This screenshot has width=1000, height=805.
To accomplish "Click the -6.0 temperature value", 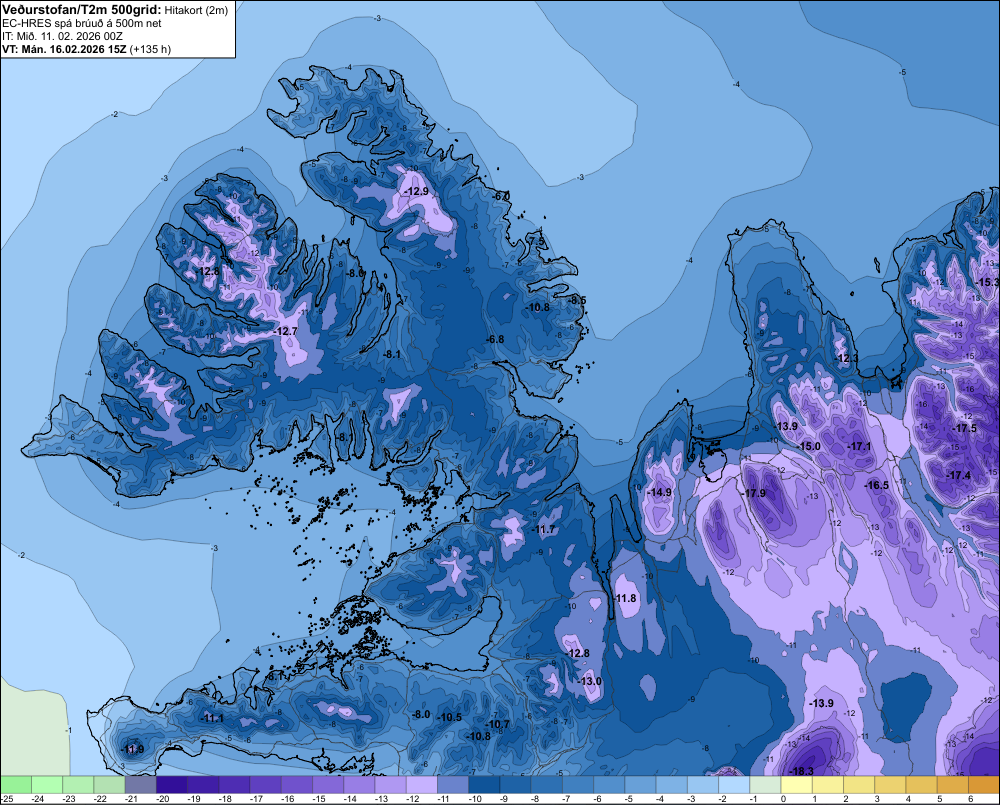I will point(502,196).
